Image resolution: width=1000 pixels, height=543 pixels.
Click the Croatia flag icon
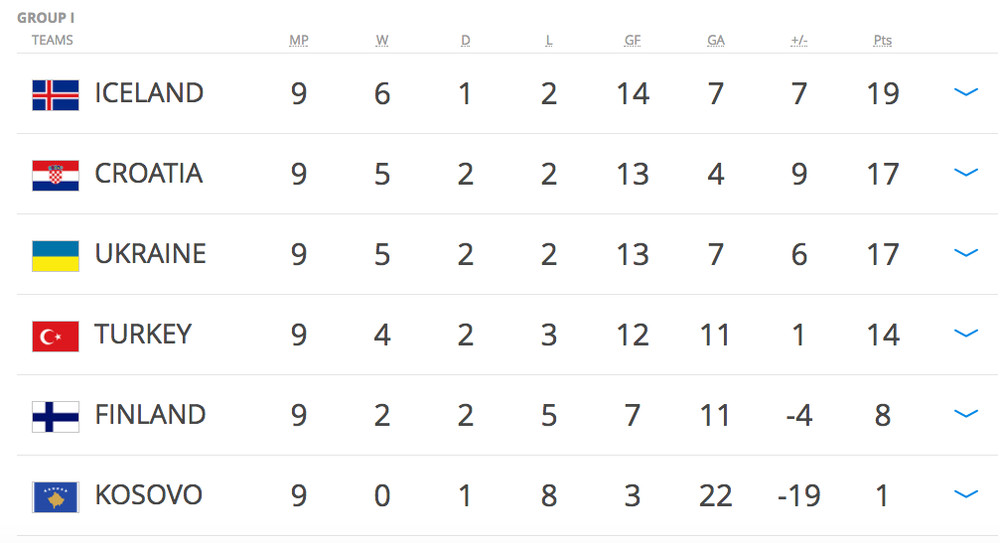[55, 175]
